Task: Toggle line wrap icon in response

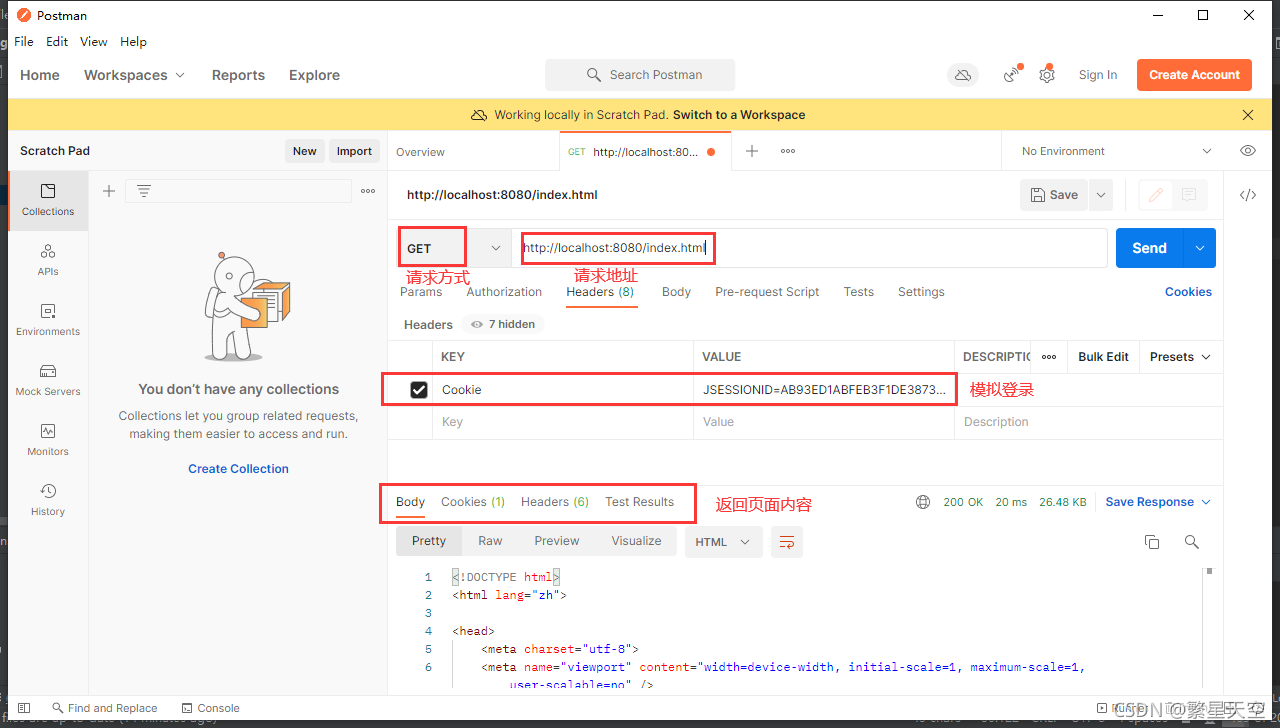Action: (787, 542)
